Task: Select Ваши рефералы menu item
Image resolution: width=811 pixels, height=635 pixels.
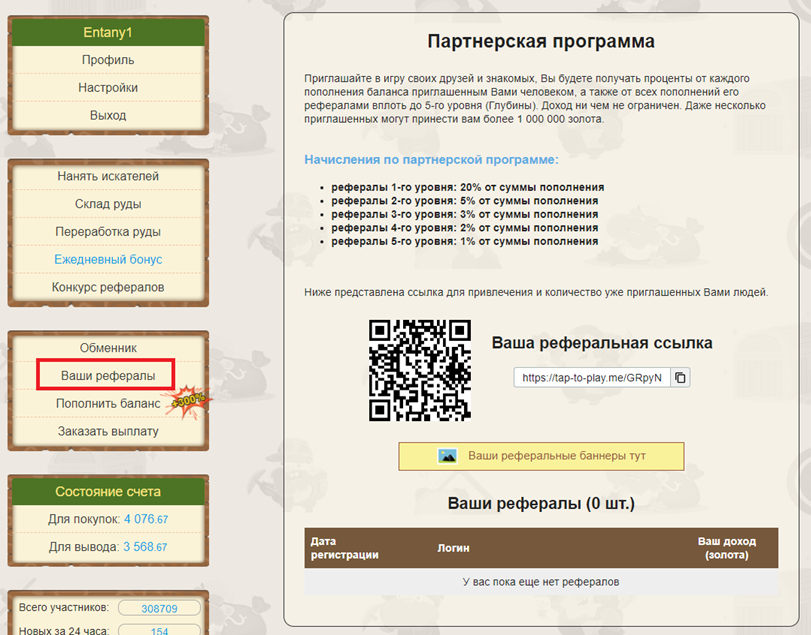Action: 108,375
